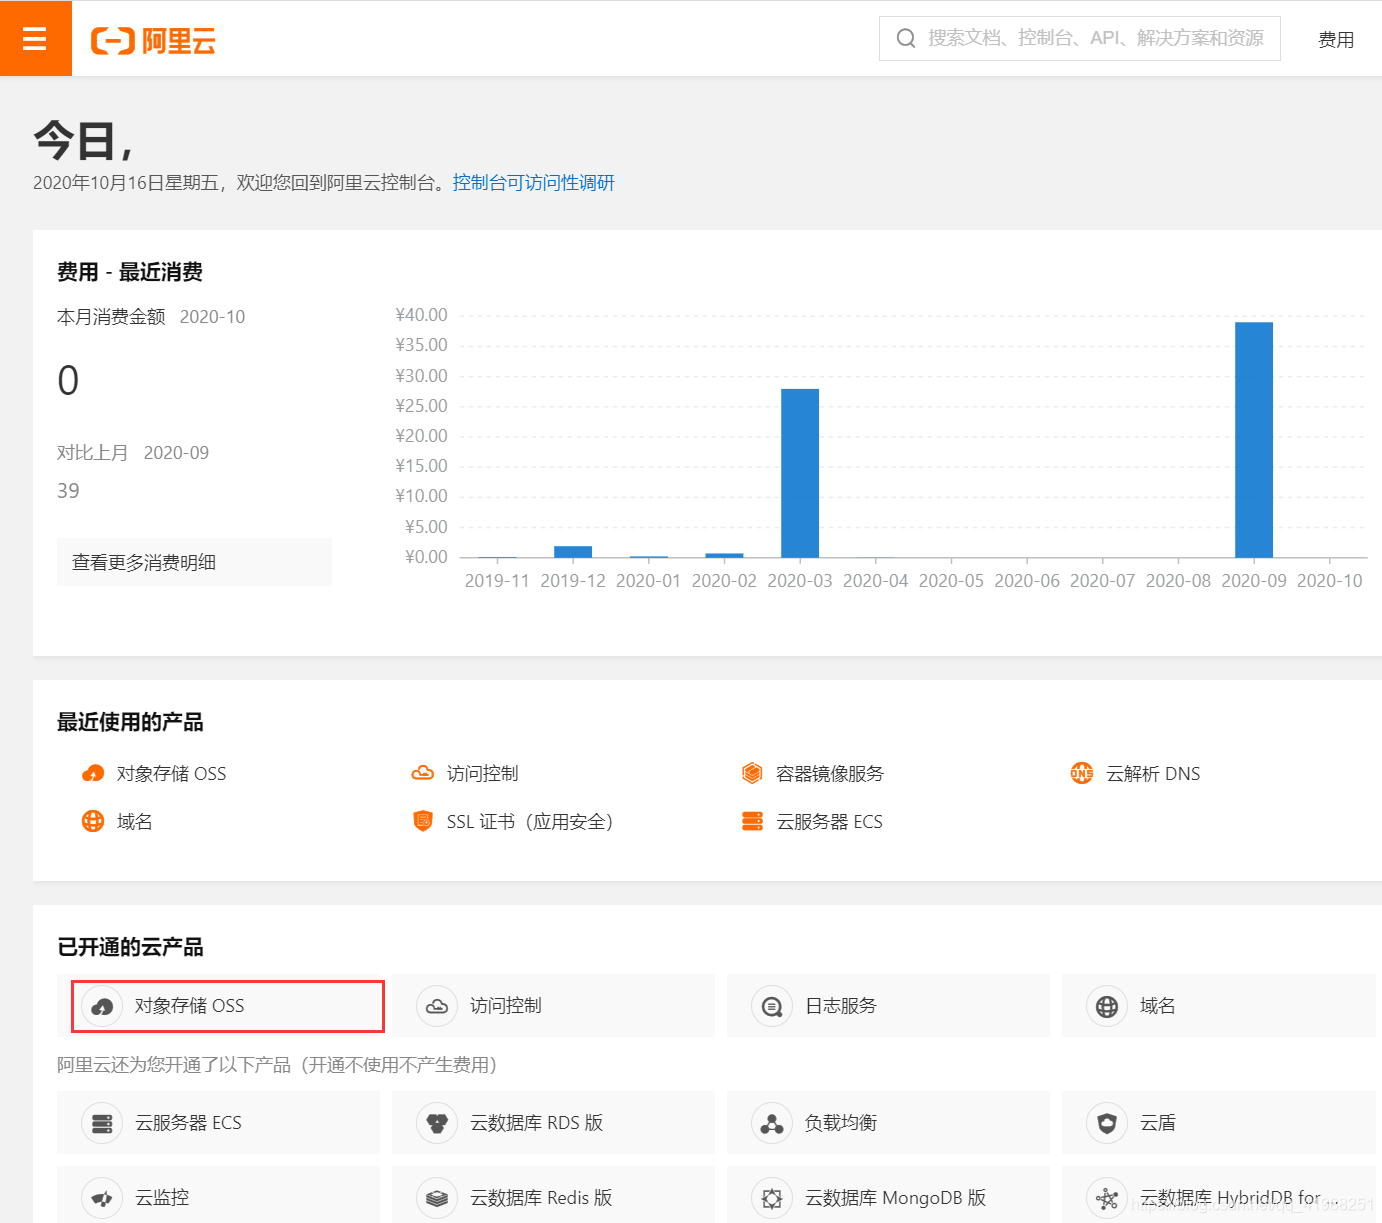Select the SSL 证书 shield icon
1382x1223 pixels.
(423, 820)
